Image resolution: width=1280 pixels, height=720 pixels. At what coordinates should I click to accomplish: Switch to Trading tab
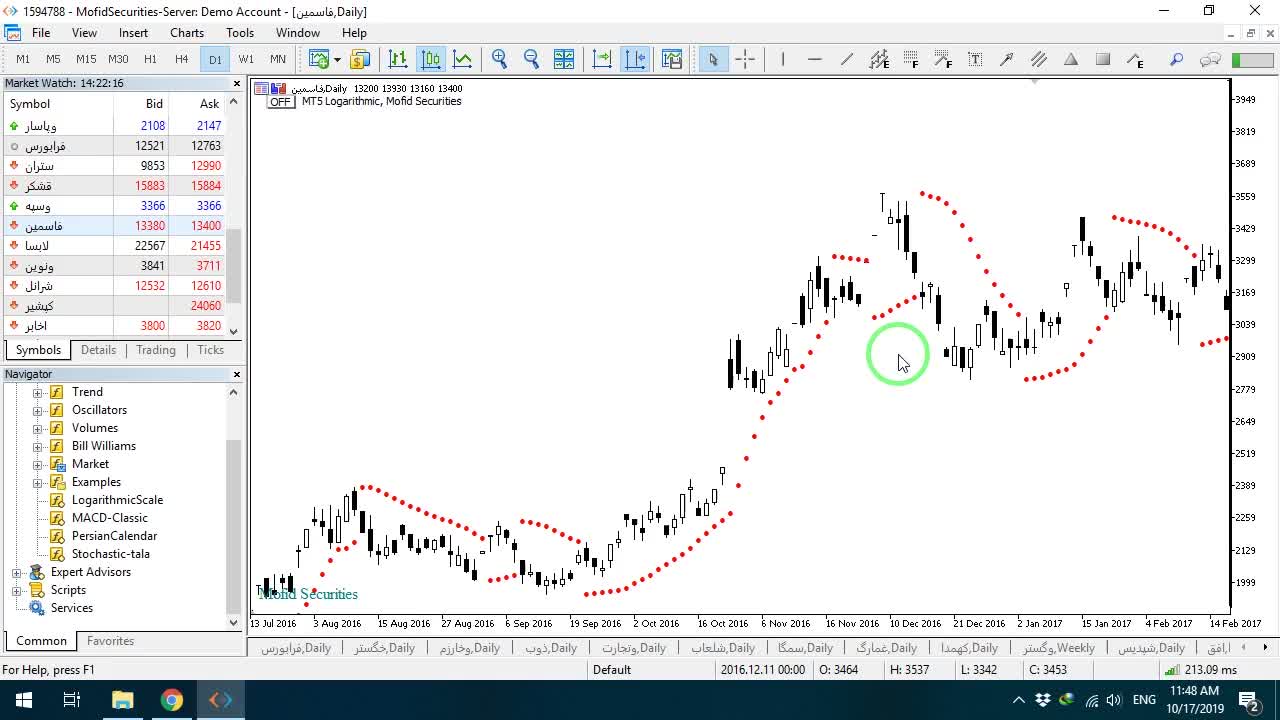coord(156,350)
